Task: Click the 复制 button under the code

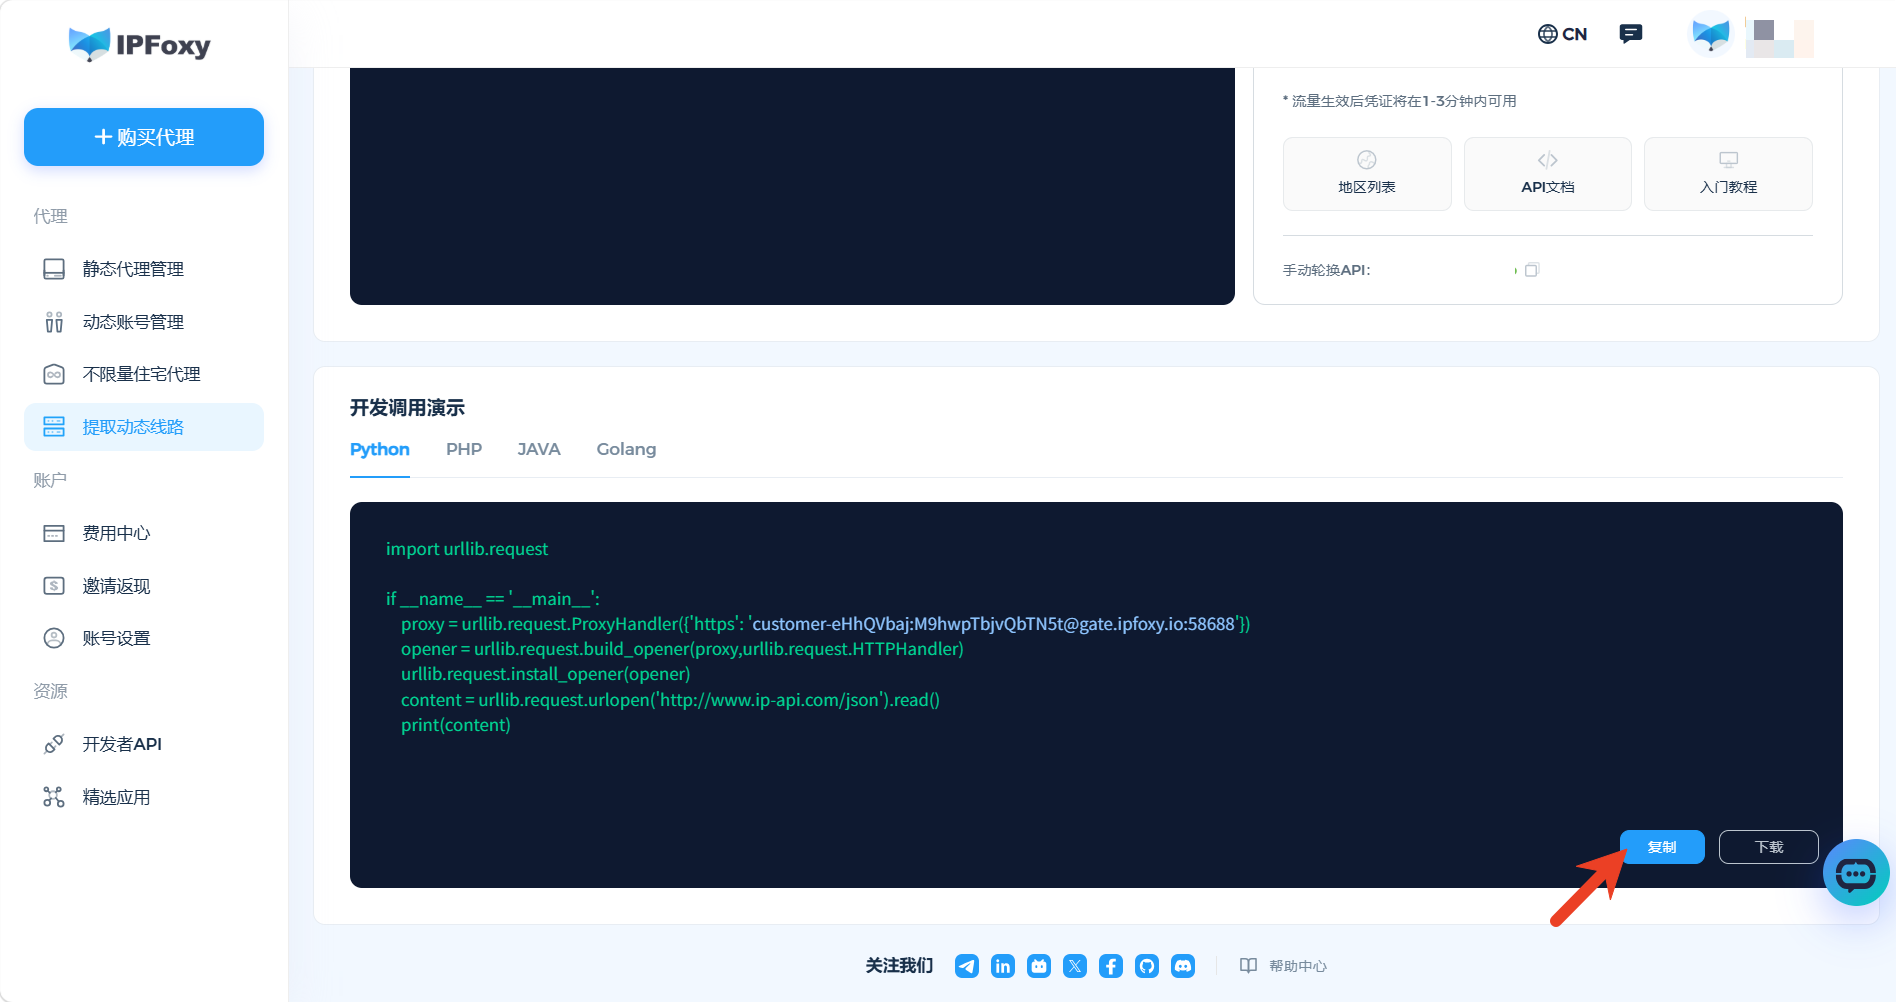Action: click(x=1662, y=847)
